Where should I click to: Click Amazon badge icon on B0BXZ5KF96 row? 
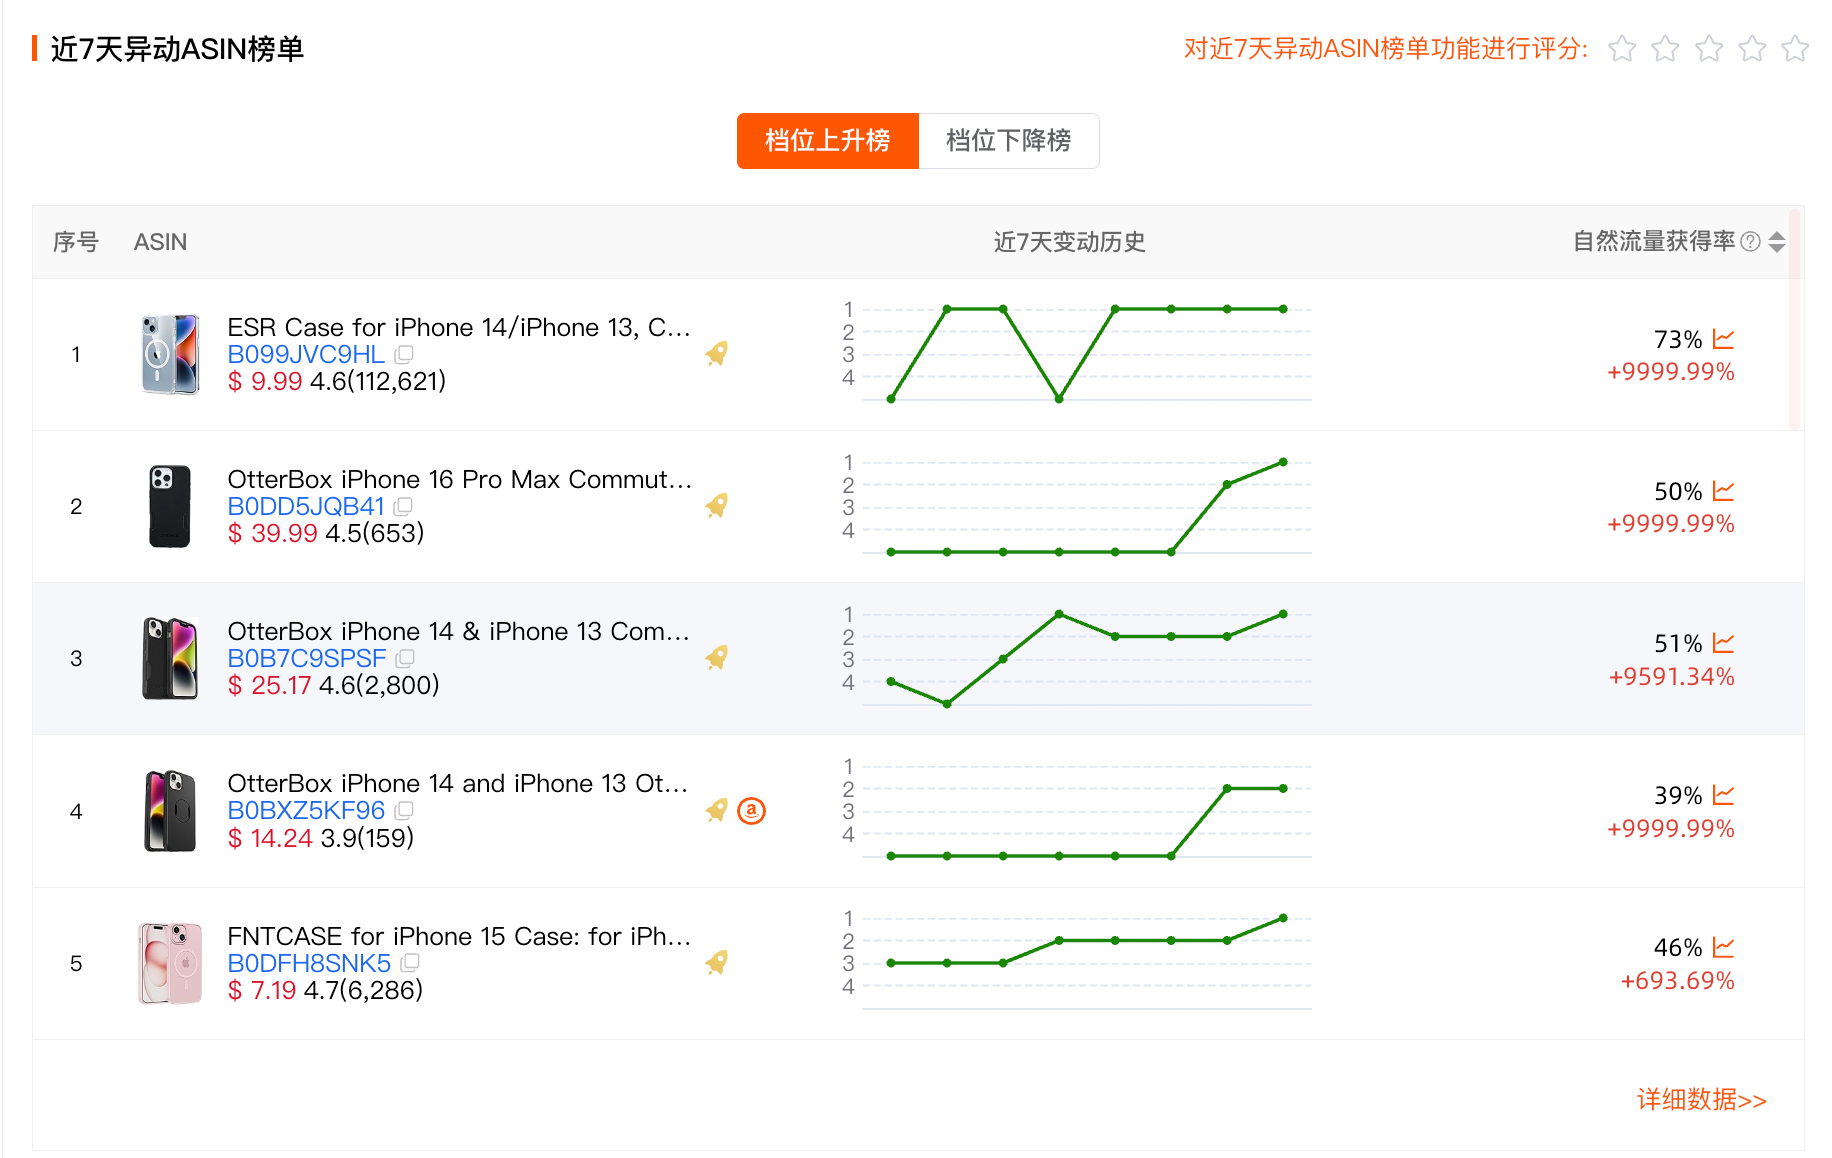click(751, 811)
